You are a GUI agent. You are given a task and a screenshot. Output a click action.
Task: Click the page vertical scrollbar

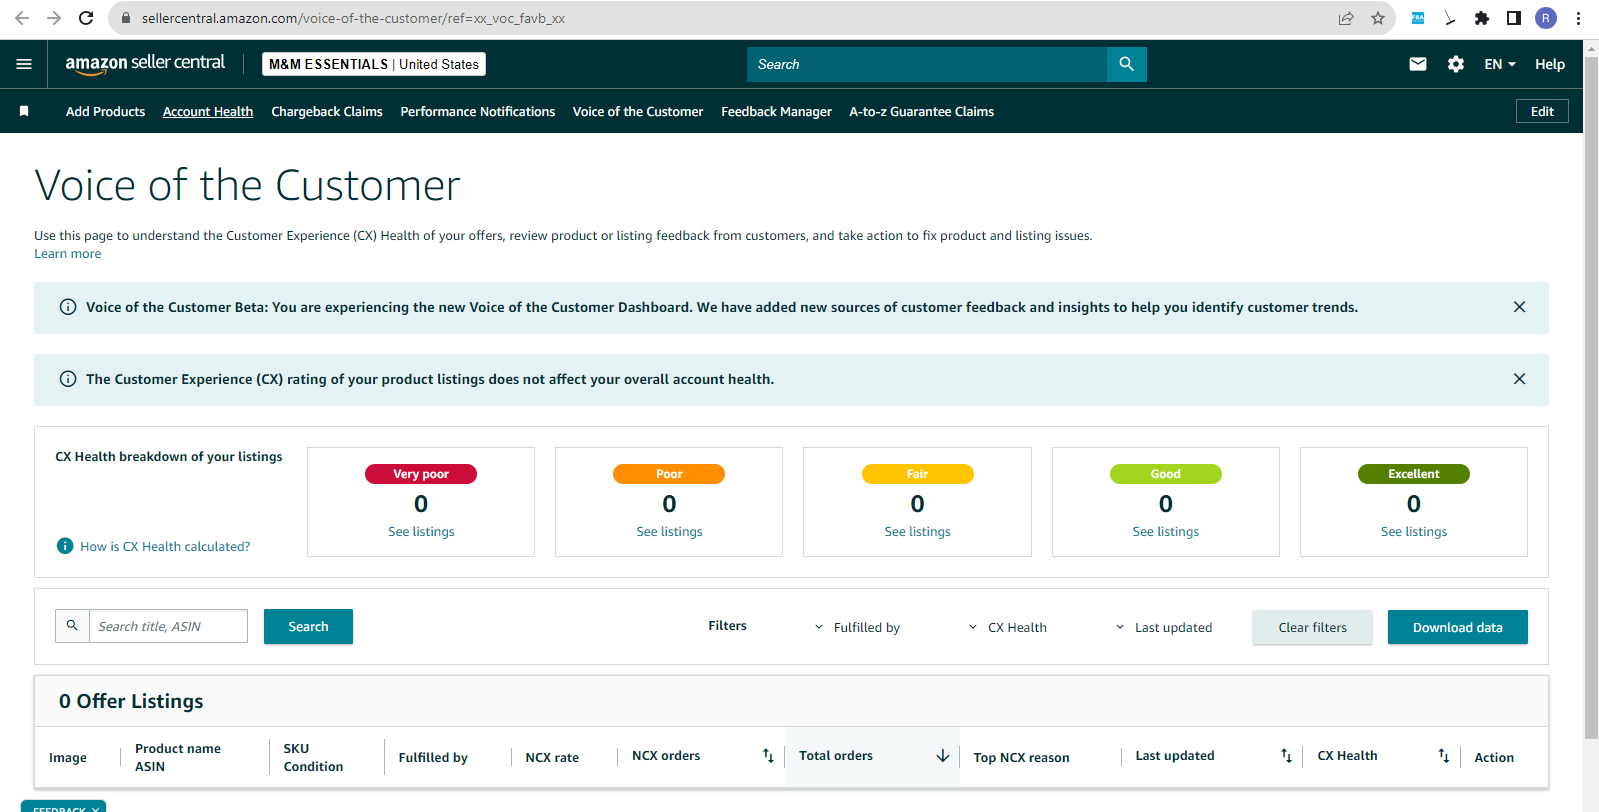[1591, 400]
